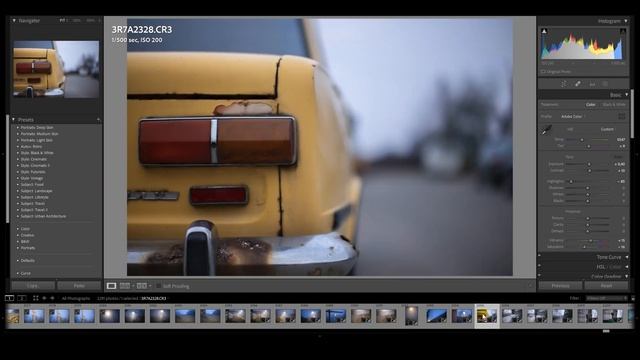Select the Red Eye Correction tool
Screen dimensions: 640x360
592,84
